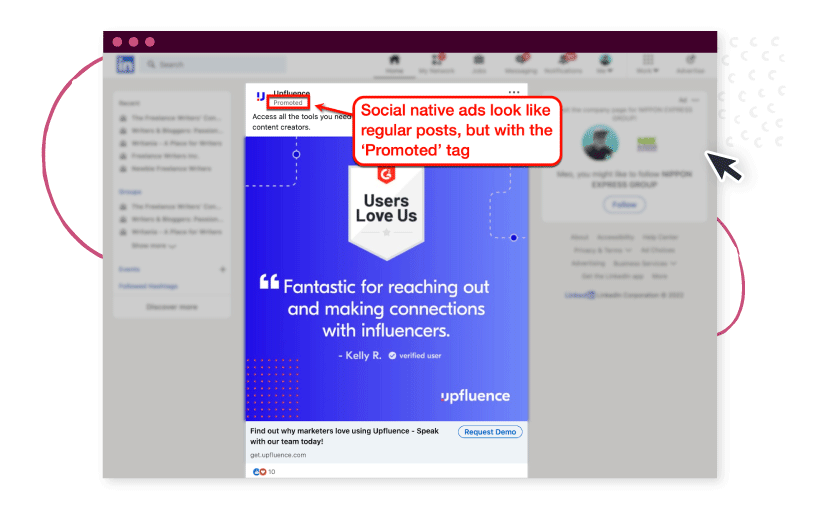This screenshot has width=820, height=511.
Task: Click the Nippon Express company logo
Action: click(x=647, y=143)
